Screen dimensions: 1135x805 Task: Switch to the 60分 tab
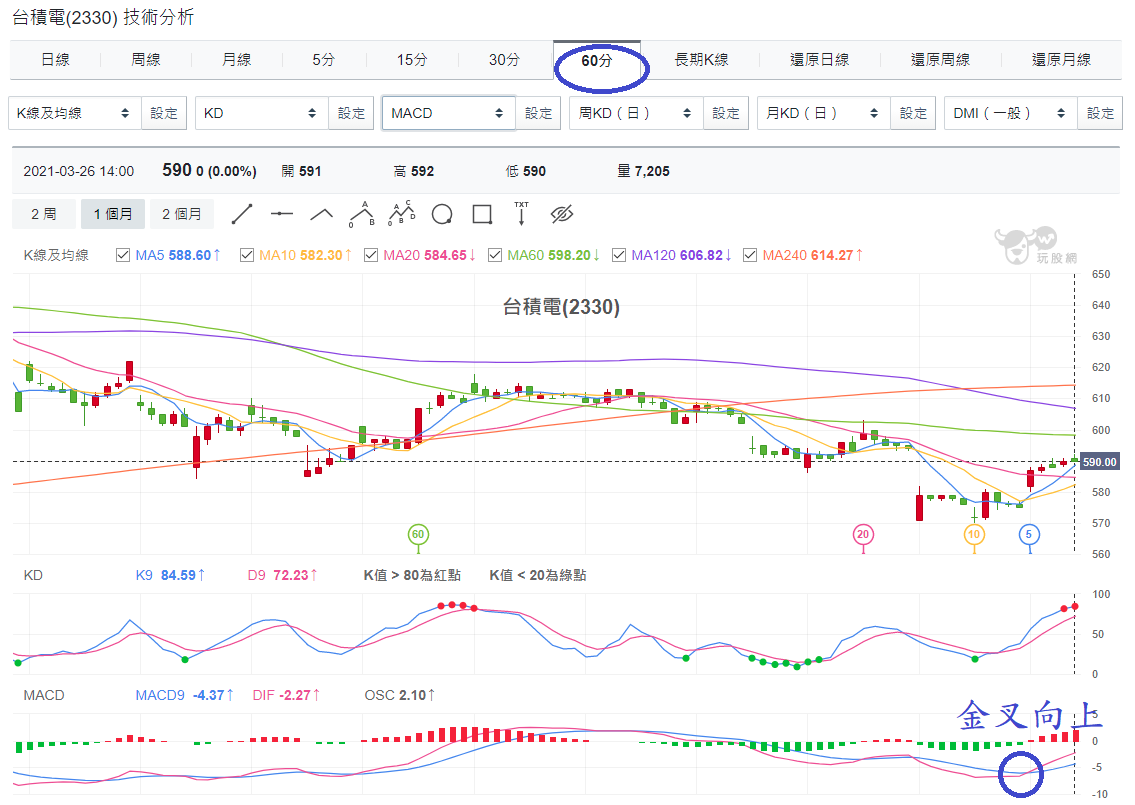tap(597, 60)
